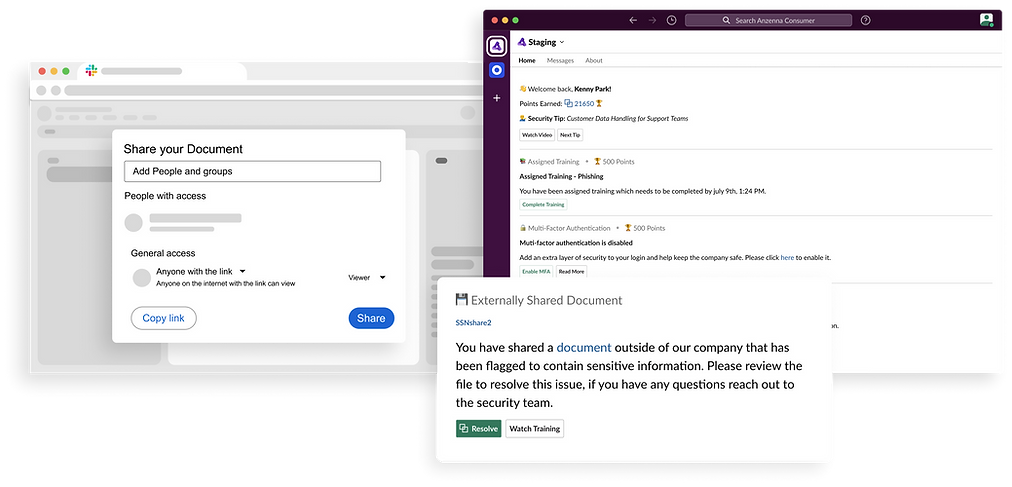1012x487 pixels.
Task: Click the Search Anzenna Consumer bar
Action: (x=768, y=20)
